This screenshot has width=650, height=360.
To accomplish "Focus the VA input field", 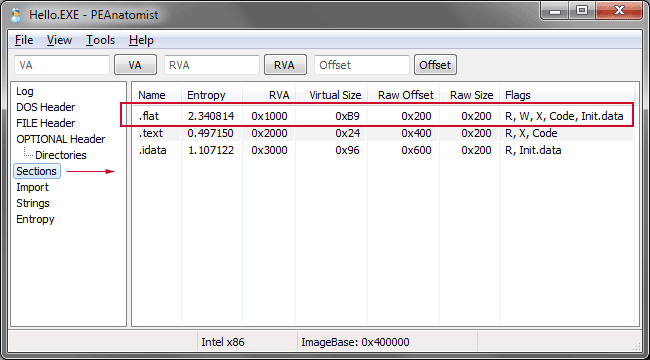I will (62, 65).
